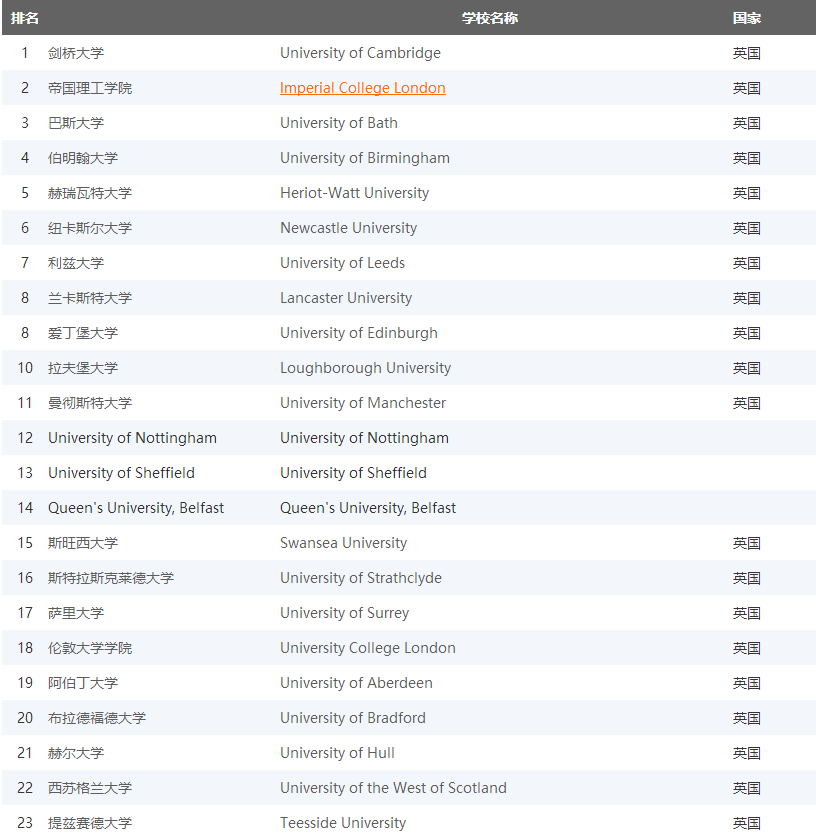
Task: Select the 阿伯丁大学 cell
Action: pyautogui.click(x=83, y=683)
